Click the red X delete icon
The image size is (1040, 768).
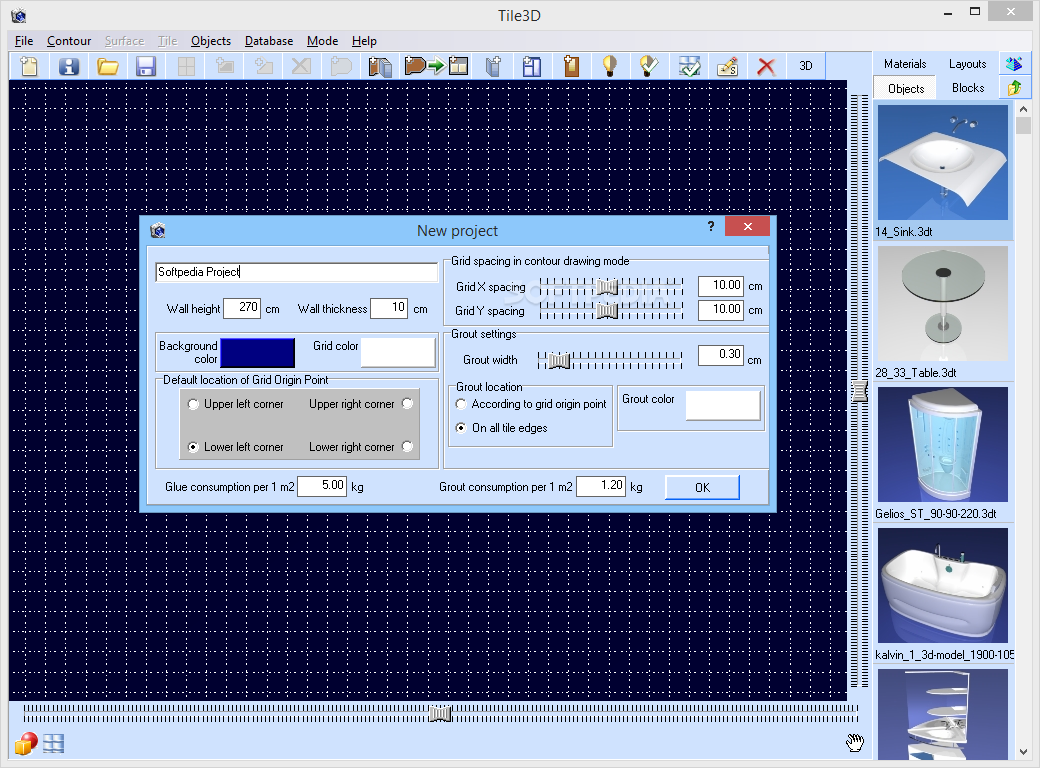pyautogui.click(x=766, y=66)
